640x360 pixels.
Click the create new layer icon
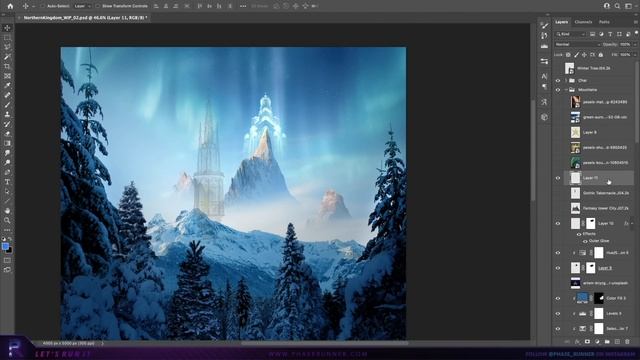click(617, 342)
